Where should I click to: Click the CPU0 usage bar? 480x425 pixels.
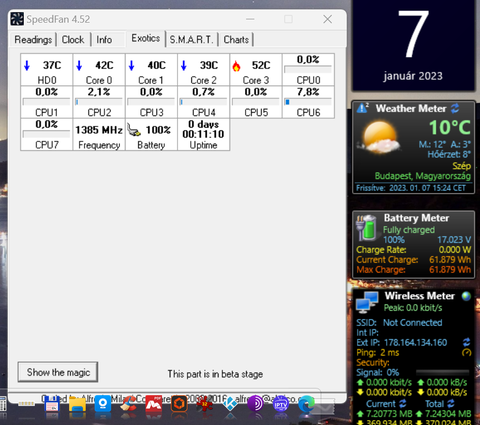[308, 69]
